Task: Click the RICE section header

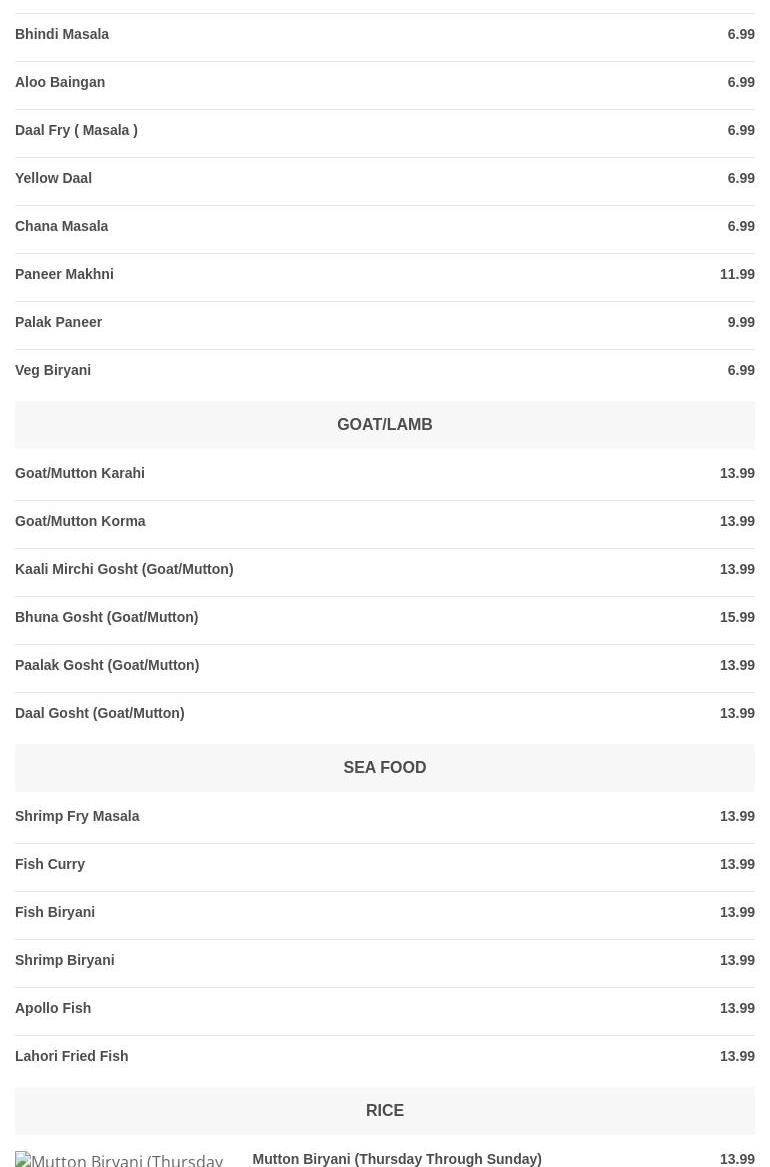Action: (385, 1110)
